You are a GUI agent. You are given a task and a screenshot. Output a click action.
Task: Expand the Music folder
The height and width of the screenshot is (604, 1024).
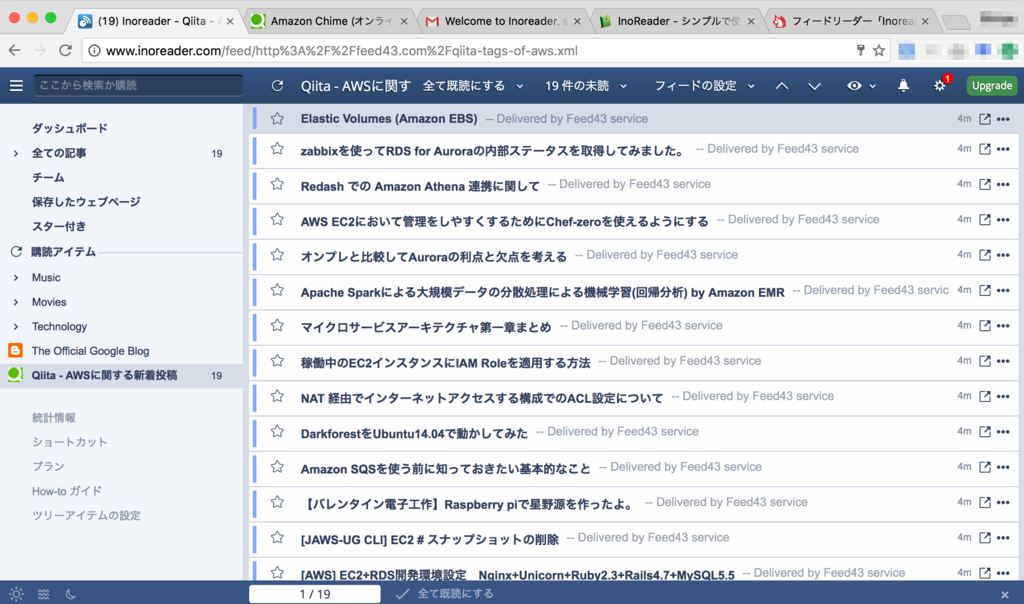click(16, 278)
